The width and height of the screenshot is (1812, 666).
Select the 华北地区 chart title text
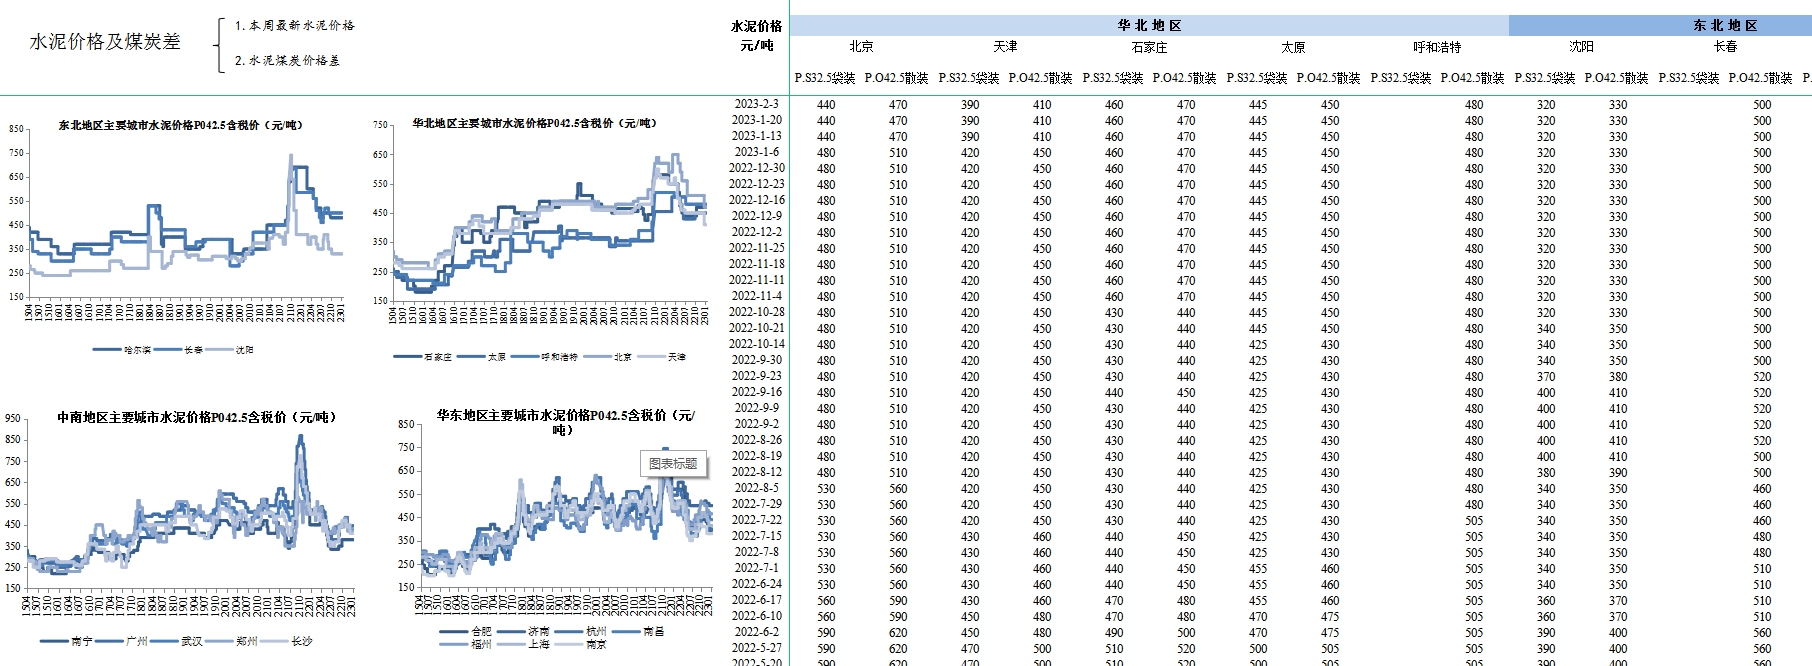coord(534,123)
